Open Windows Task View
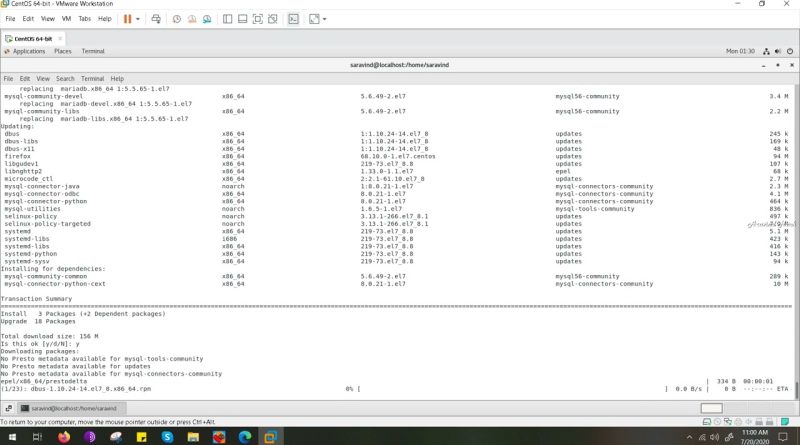 (37, 437)
